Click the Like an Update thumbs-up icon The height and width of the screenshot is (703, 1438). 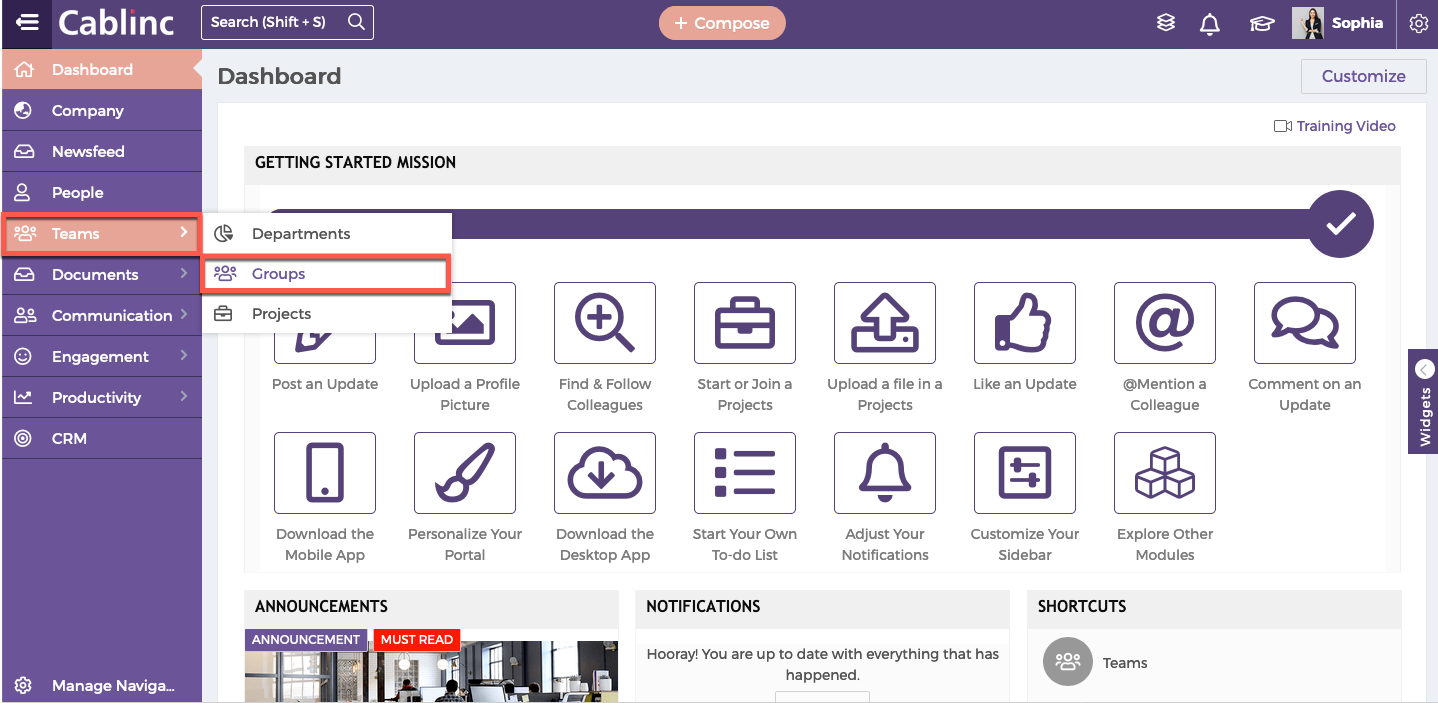coord(1025,323)
